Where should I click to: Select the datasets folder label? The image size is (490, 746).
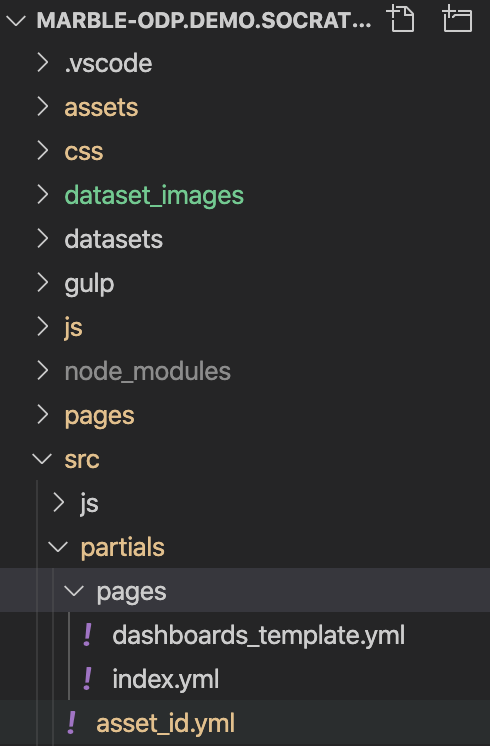[x=114, y=239]
